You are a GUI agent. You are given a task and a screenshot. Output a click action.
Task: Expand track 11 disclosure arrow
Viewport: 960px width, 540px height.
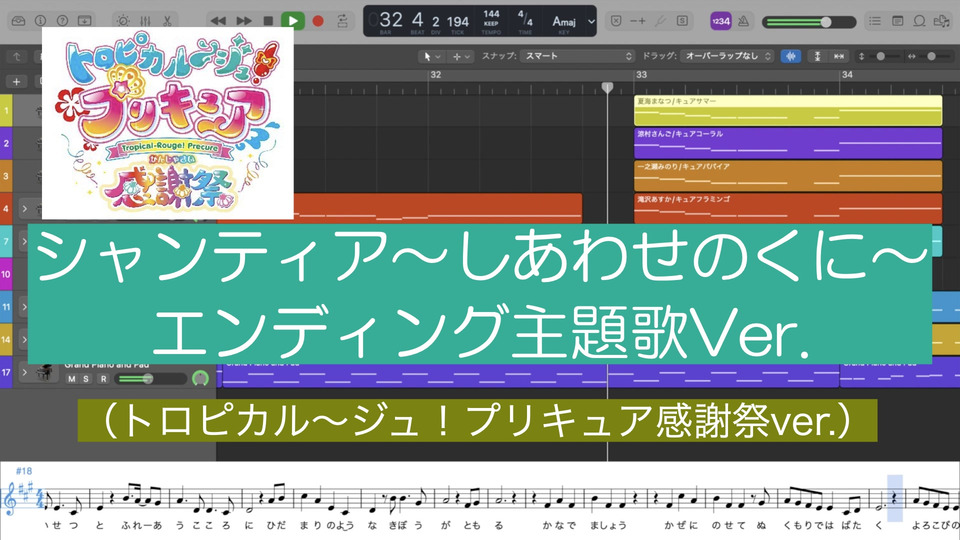[24, 307]
